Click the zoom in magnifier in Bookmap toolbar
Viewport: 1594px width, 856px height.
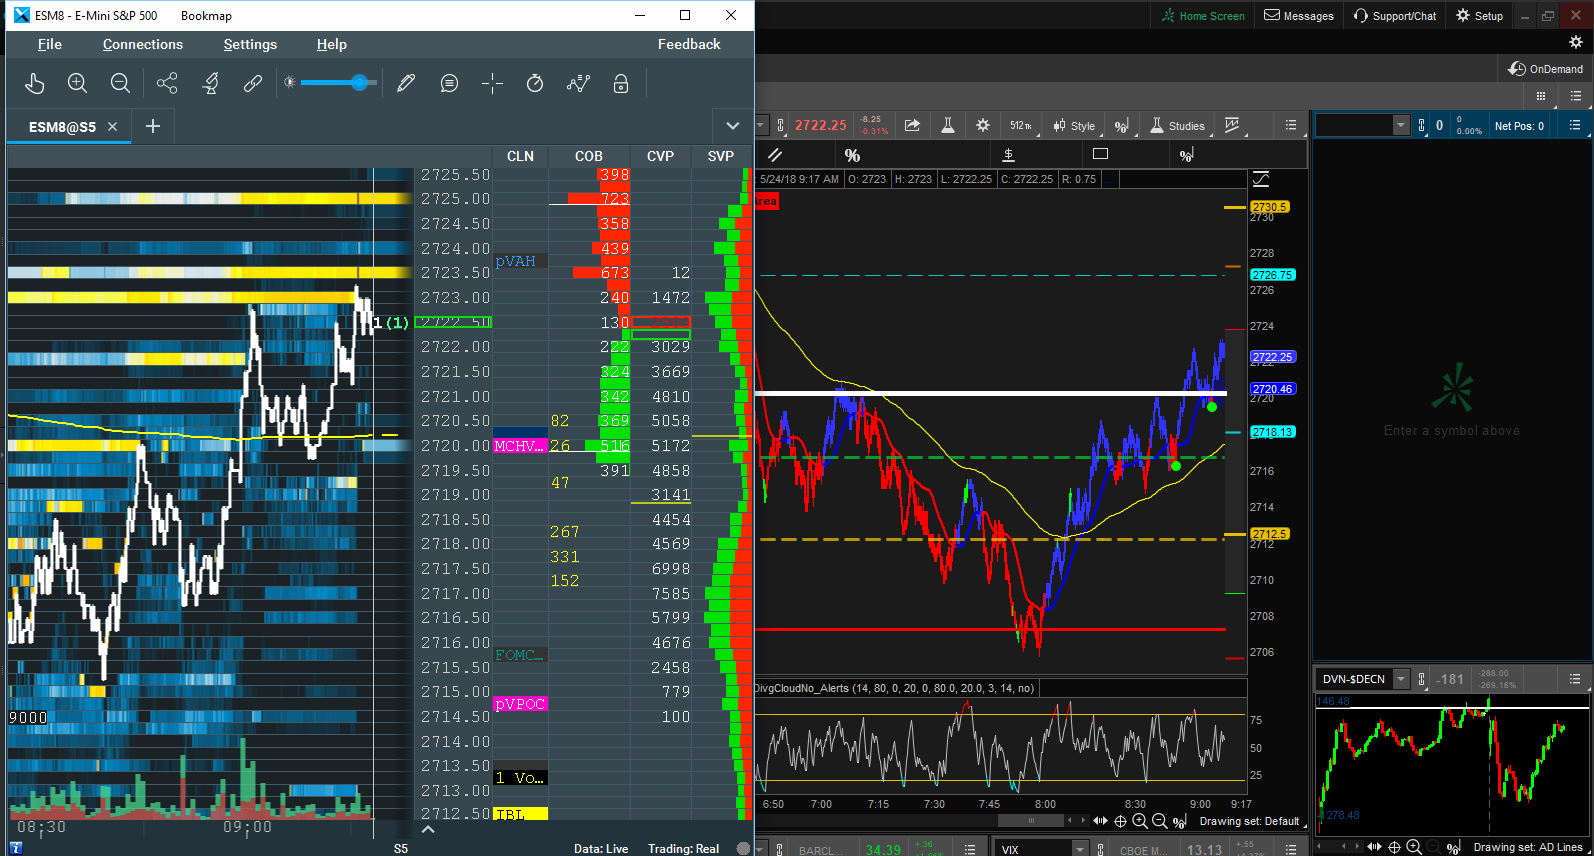[x=77, y=83]
